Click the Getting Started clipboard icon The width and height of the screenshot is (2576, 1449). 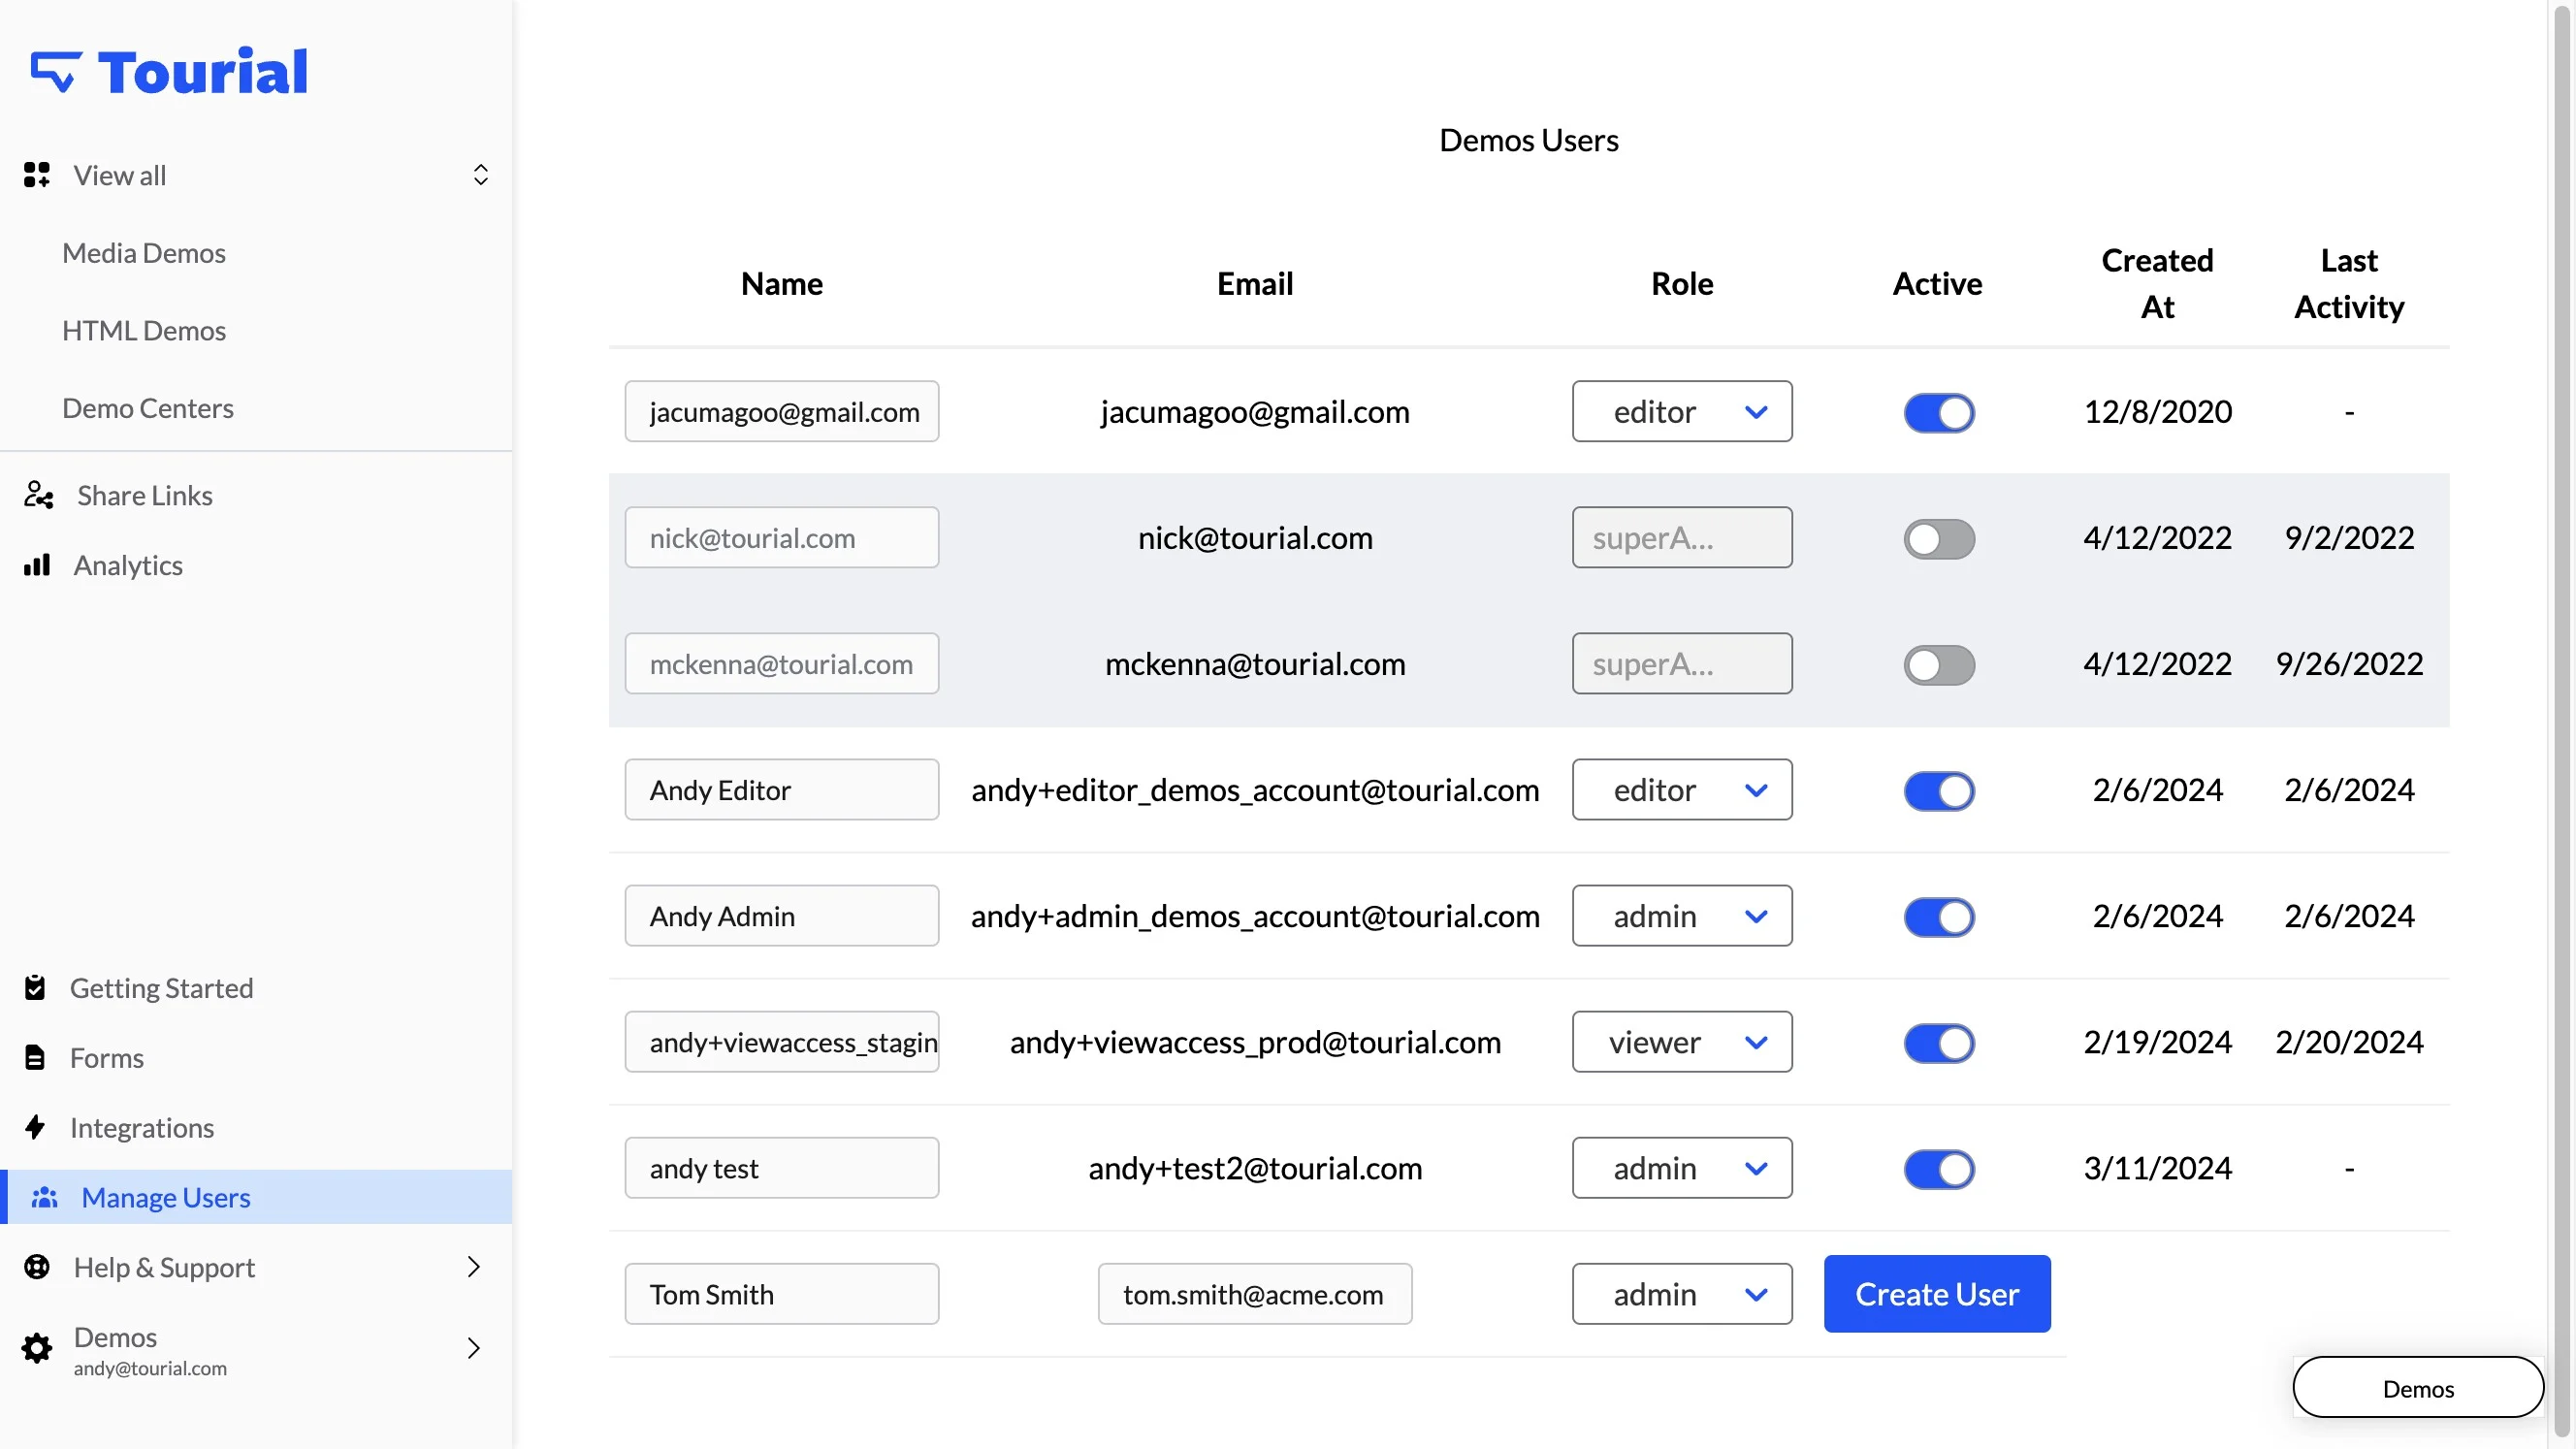(x=35, y=988)
